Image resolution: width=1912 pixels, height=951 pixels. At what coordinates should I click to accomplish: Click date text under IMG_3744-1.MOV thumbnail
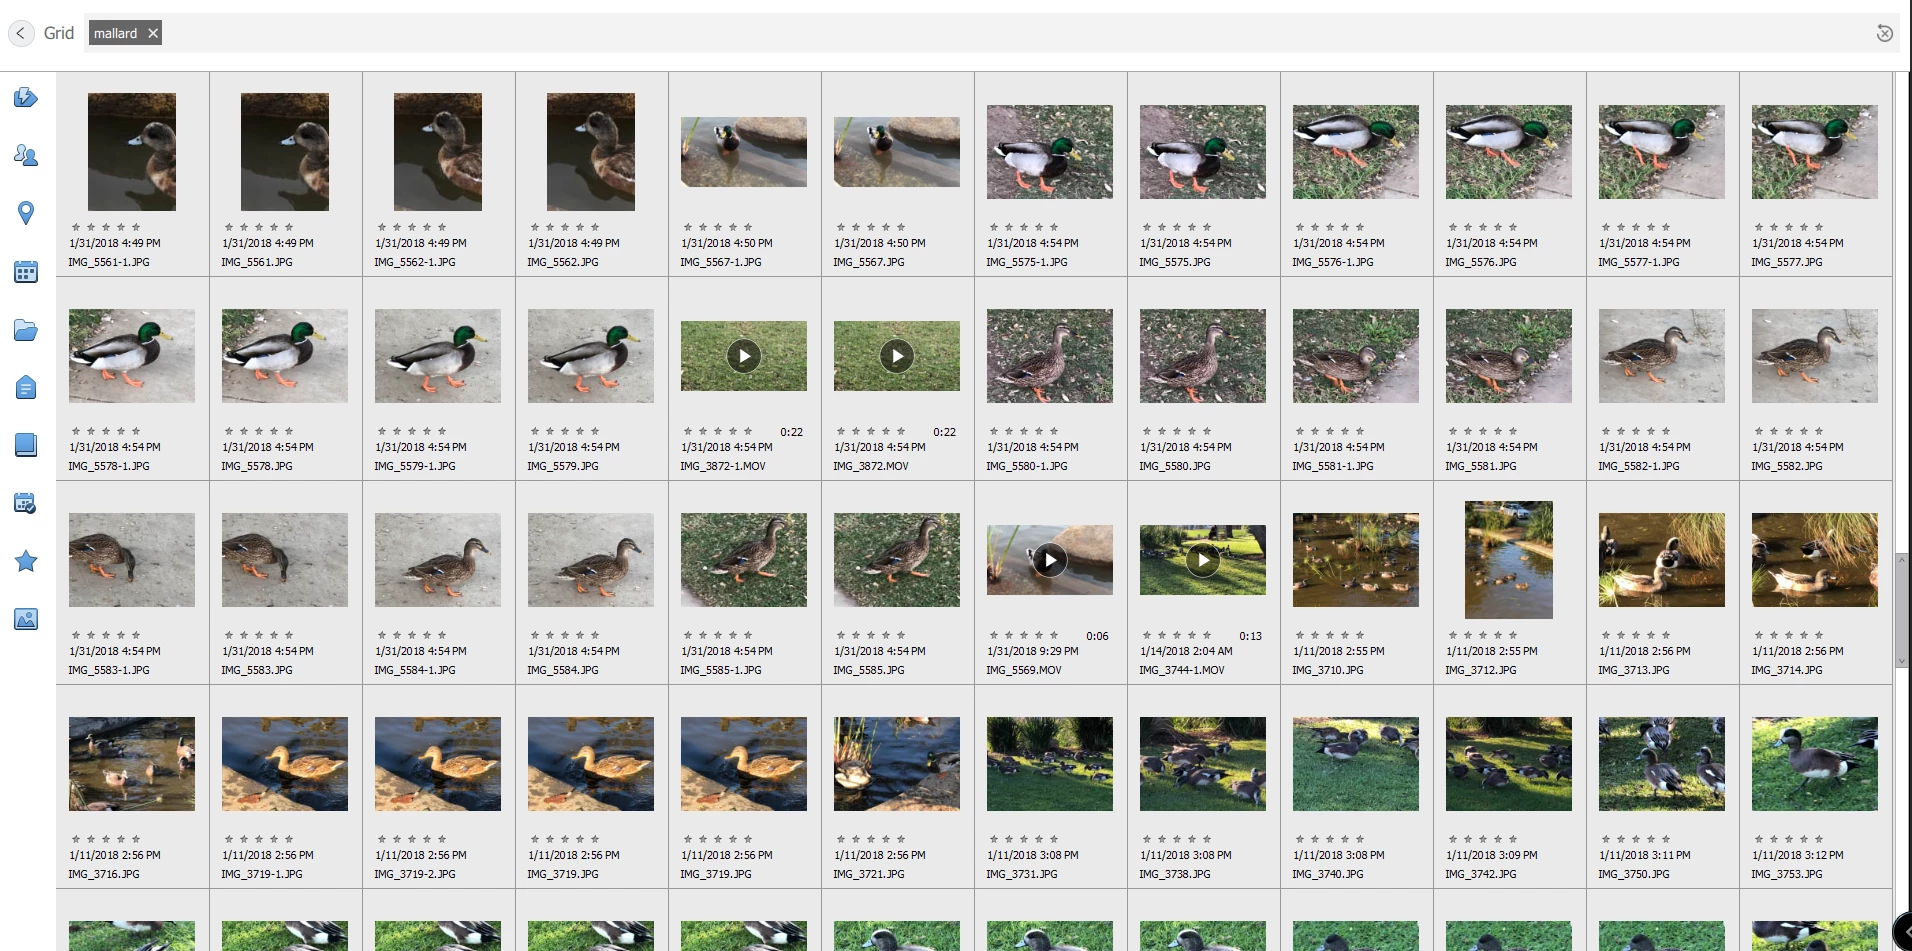click(x=1187, y=651)
